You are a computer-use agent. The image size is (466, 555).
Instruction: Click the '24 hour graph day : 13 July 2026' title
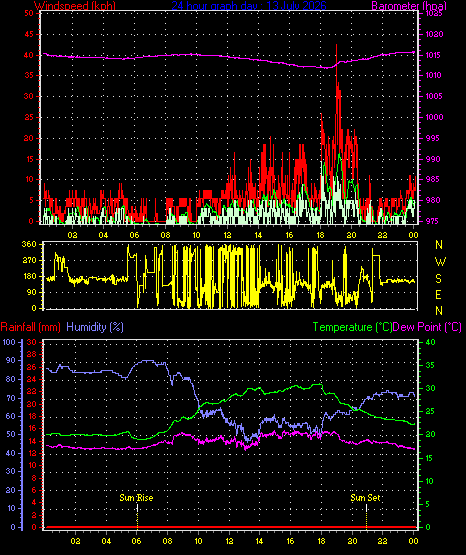(249, 6)
